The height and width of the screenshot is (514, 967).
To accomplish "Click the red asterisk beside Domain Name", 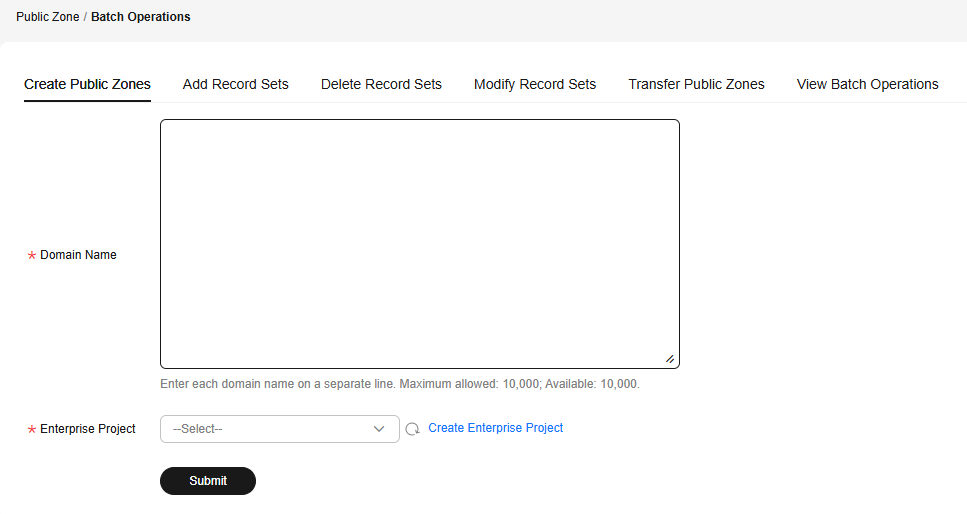I will tap(31, 255).
